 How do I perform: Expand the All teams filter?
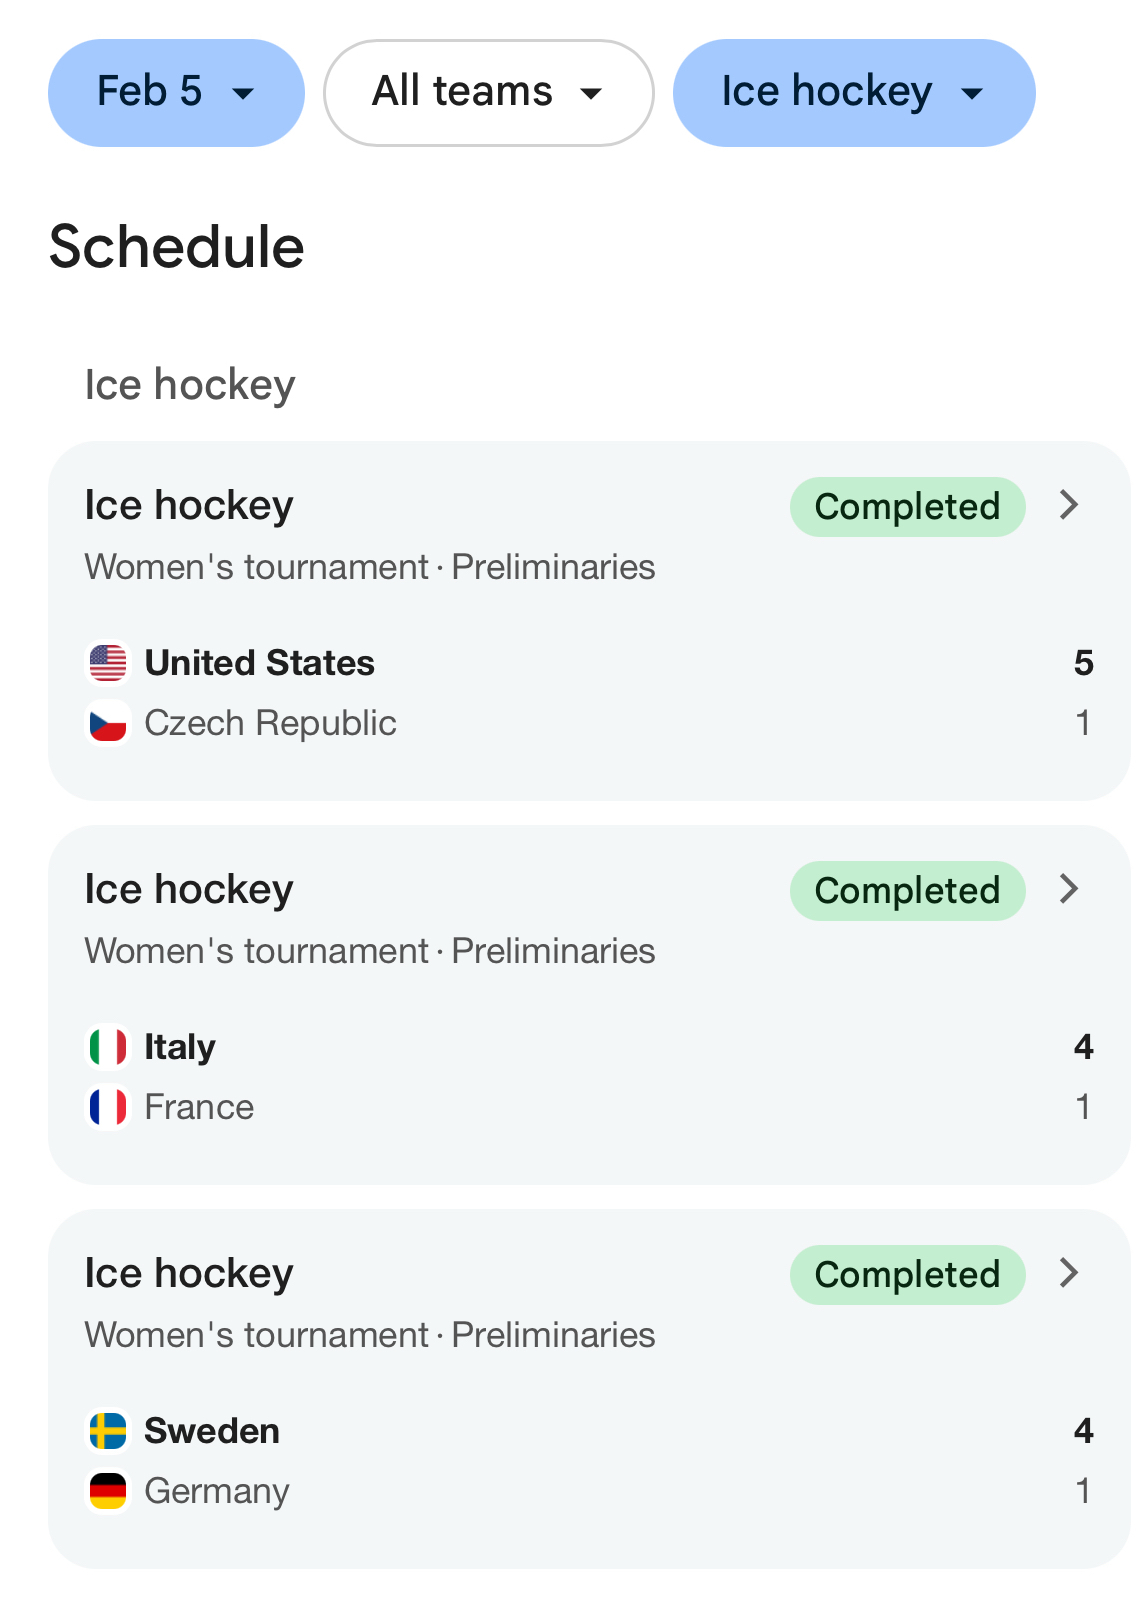(488, 93)
